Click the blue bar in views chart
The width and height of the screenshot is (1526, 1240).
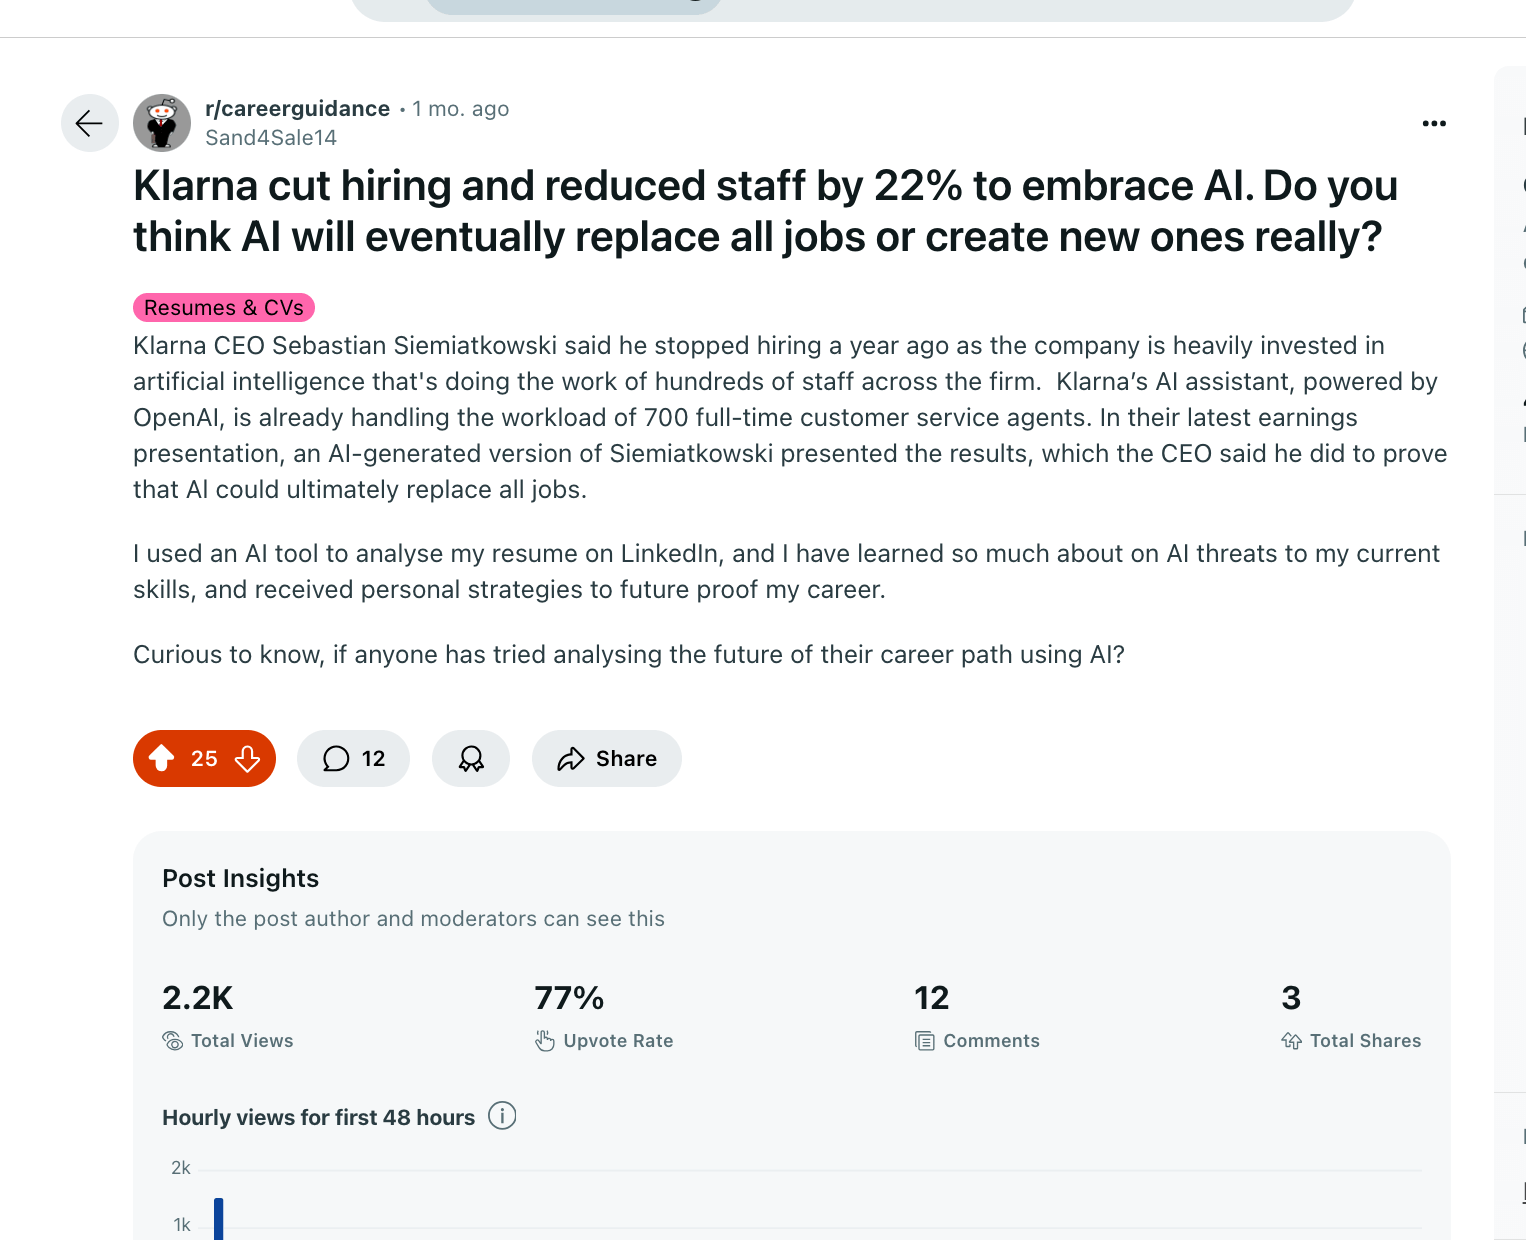point(219,1220)
